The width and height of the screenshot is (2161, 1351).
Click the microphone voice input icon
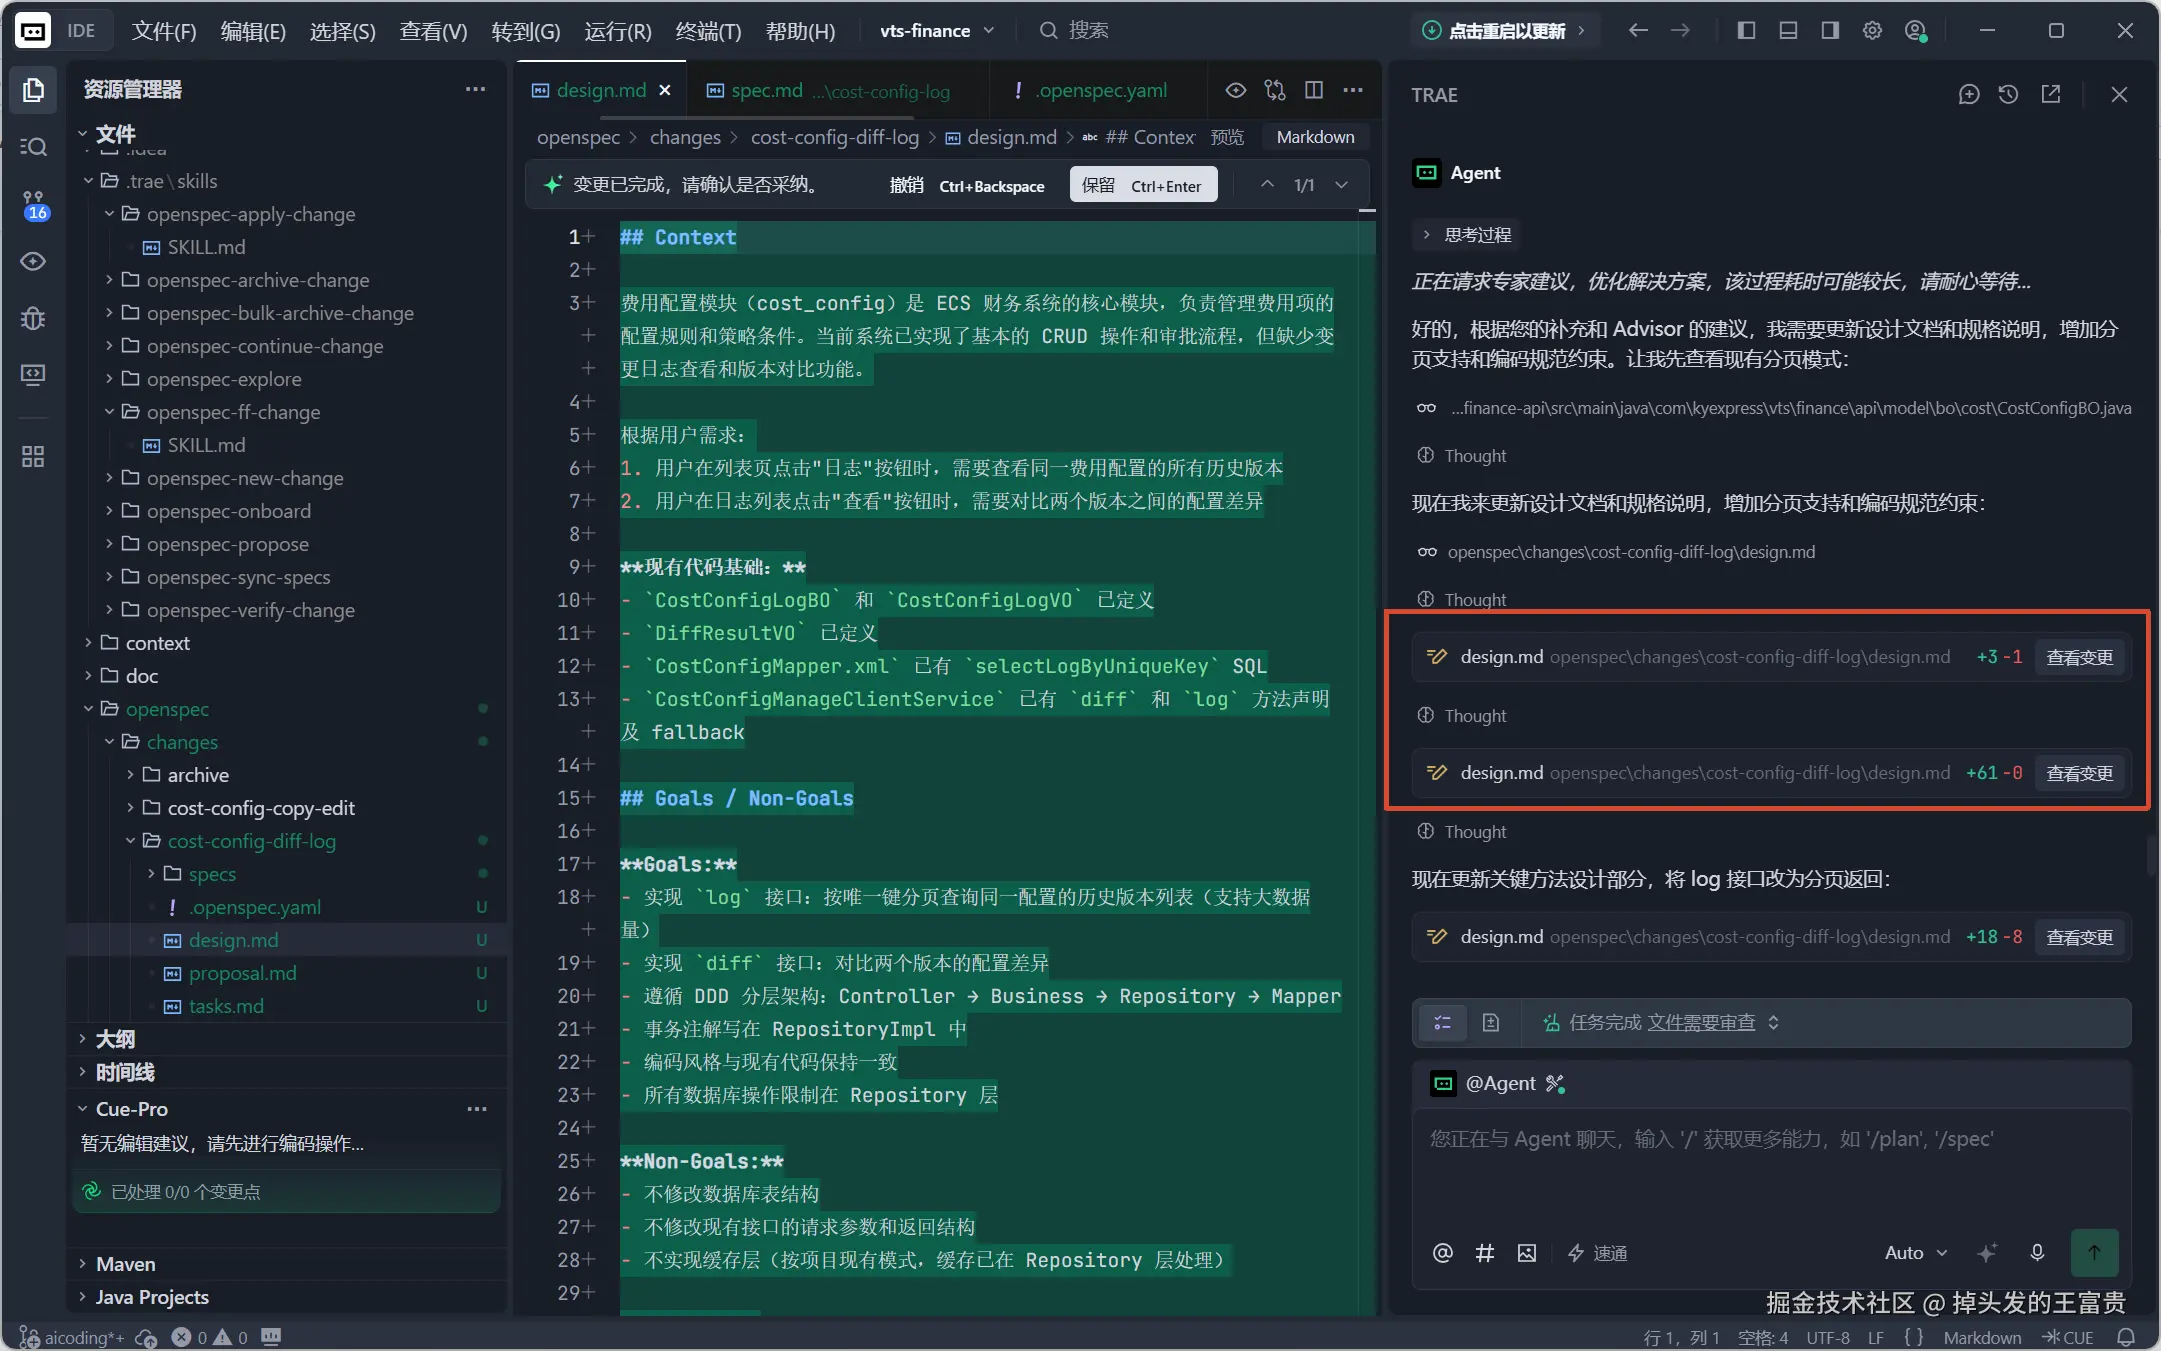(x=2037, y=1252)
